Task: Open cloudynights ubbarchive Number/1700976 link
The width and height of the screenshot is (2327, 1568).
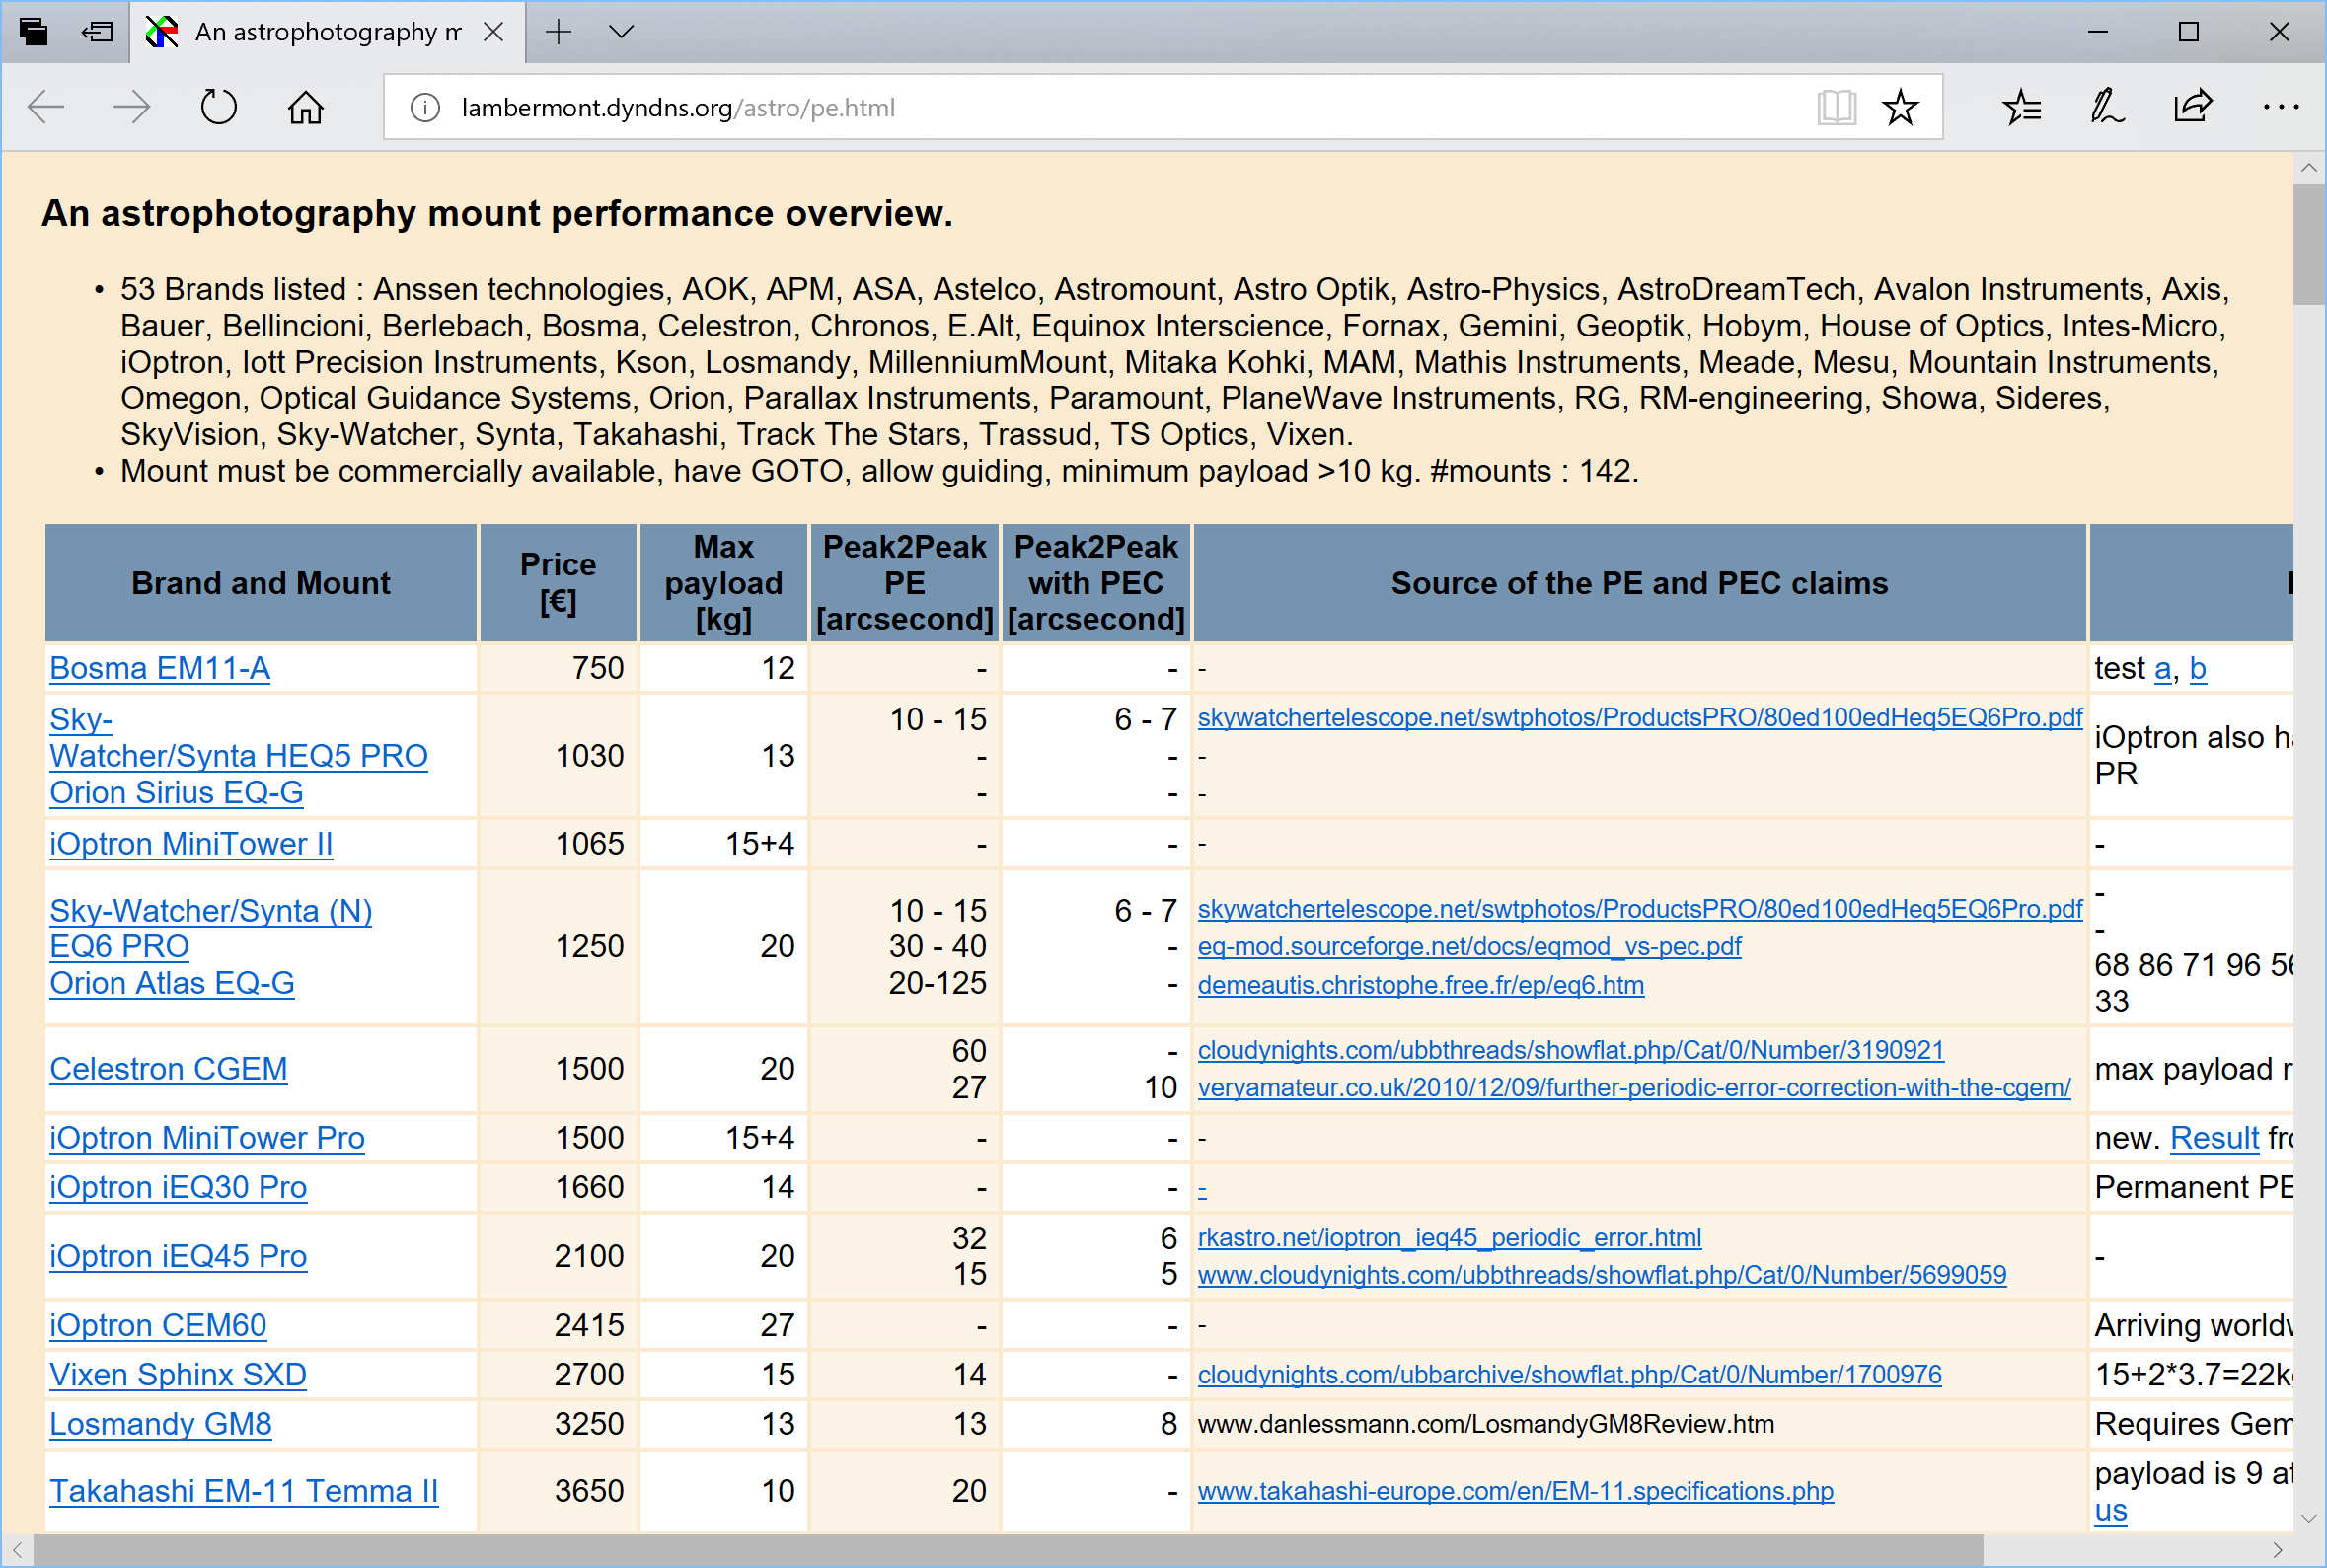Action: (x=1570, y=1375)
